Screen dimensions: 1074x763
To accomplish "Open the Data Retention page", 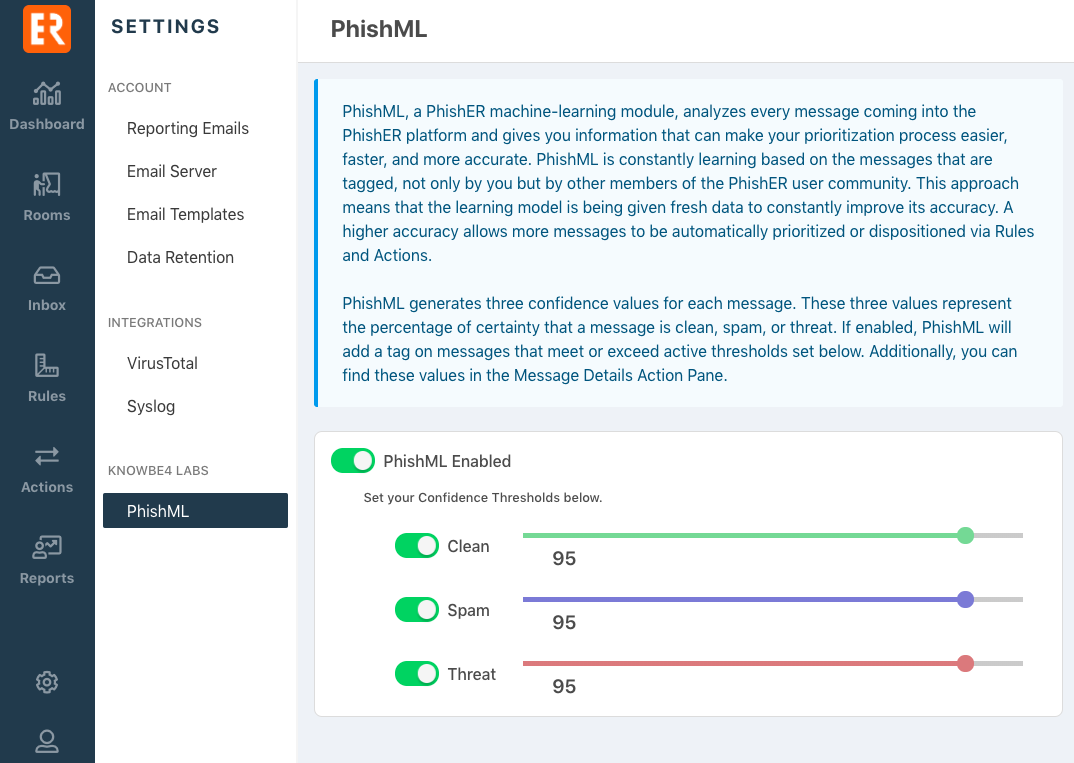I will 180,257.
